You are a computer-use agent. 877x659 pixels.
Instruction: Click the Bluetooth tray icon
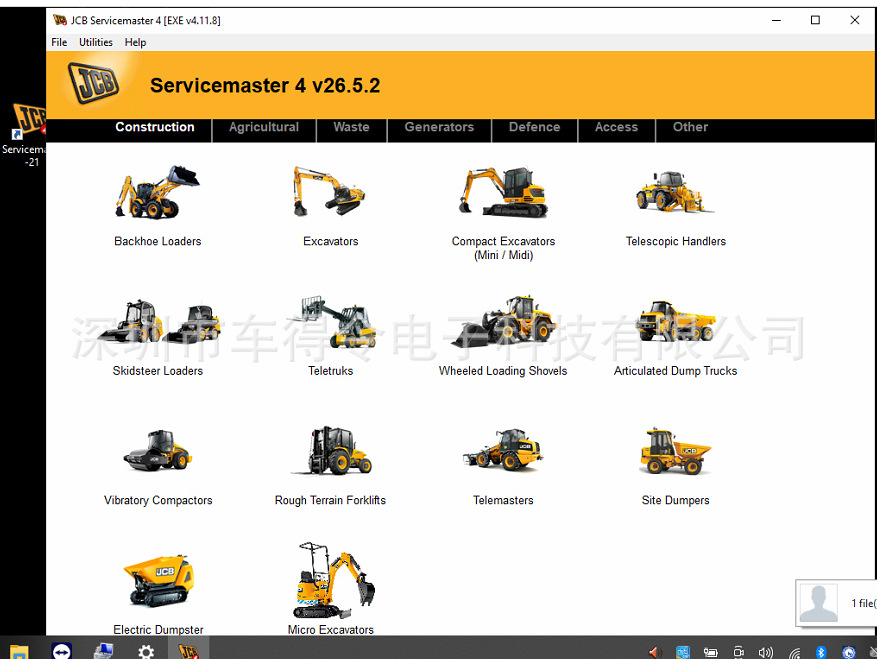point(821,652)
